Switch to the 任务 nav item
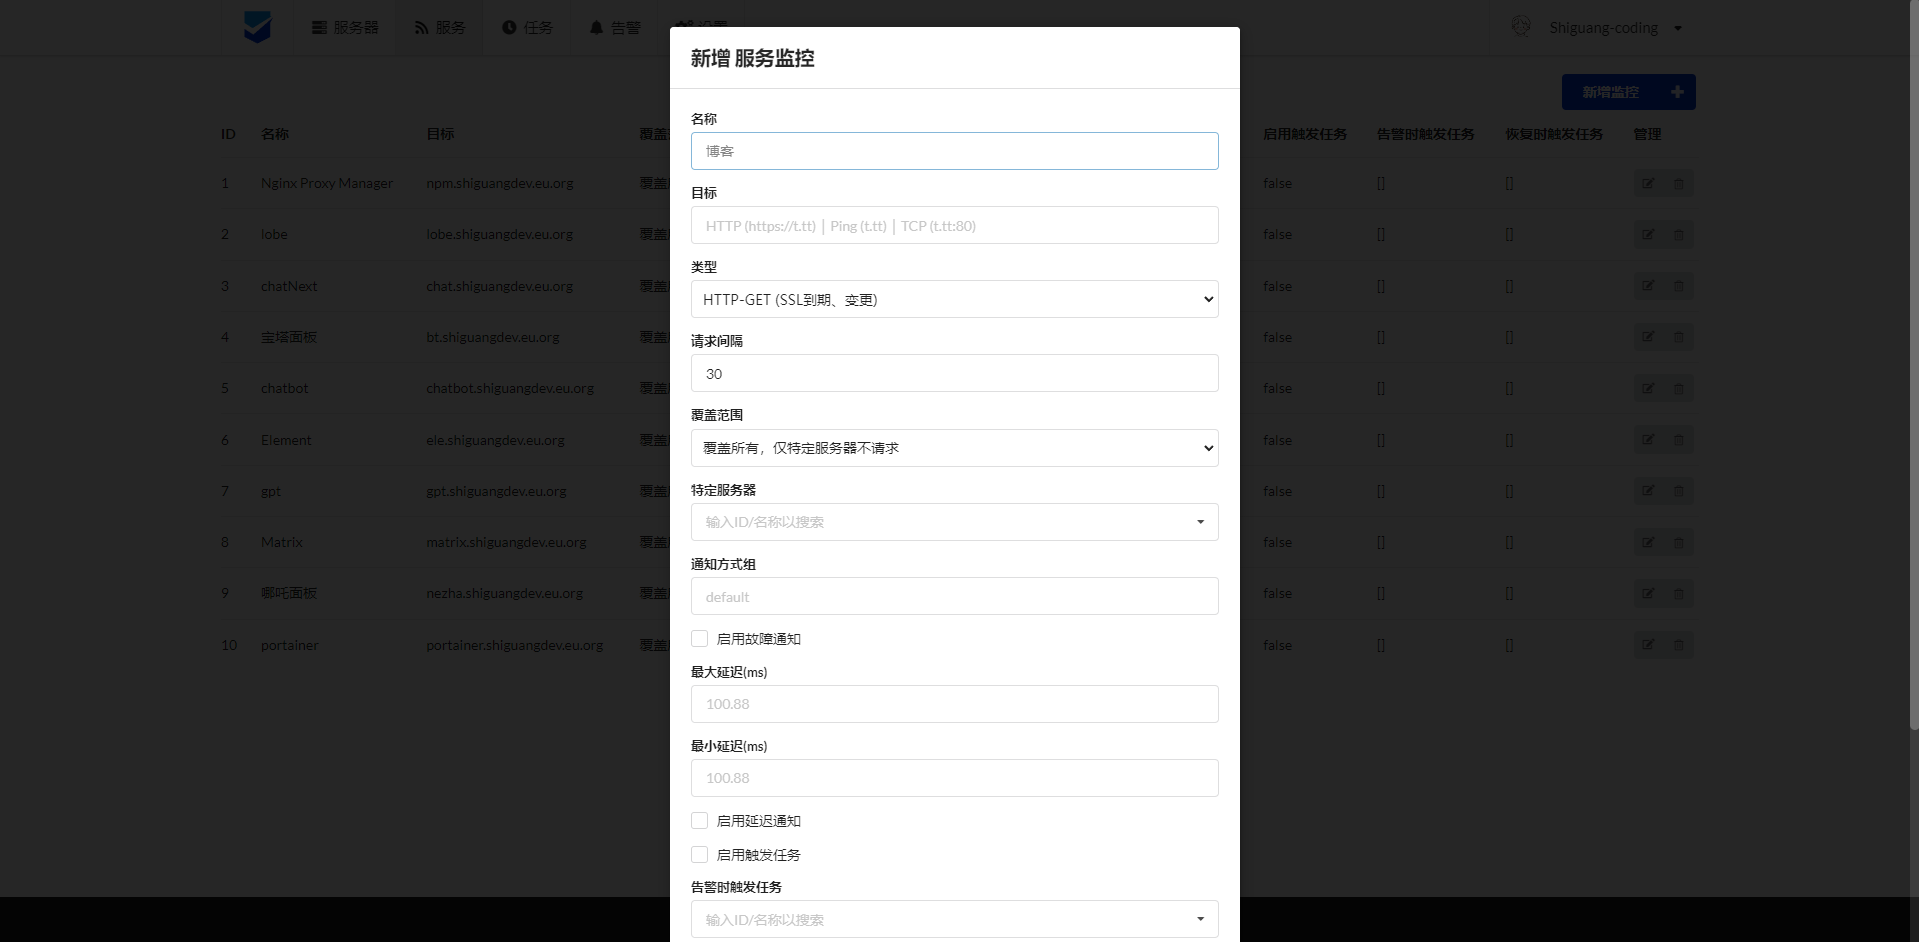 [527, 27]
